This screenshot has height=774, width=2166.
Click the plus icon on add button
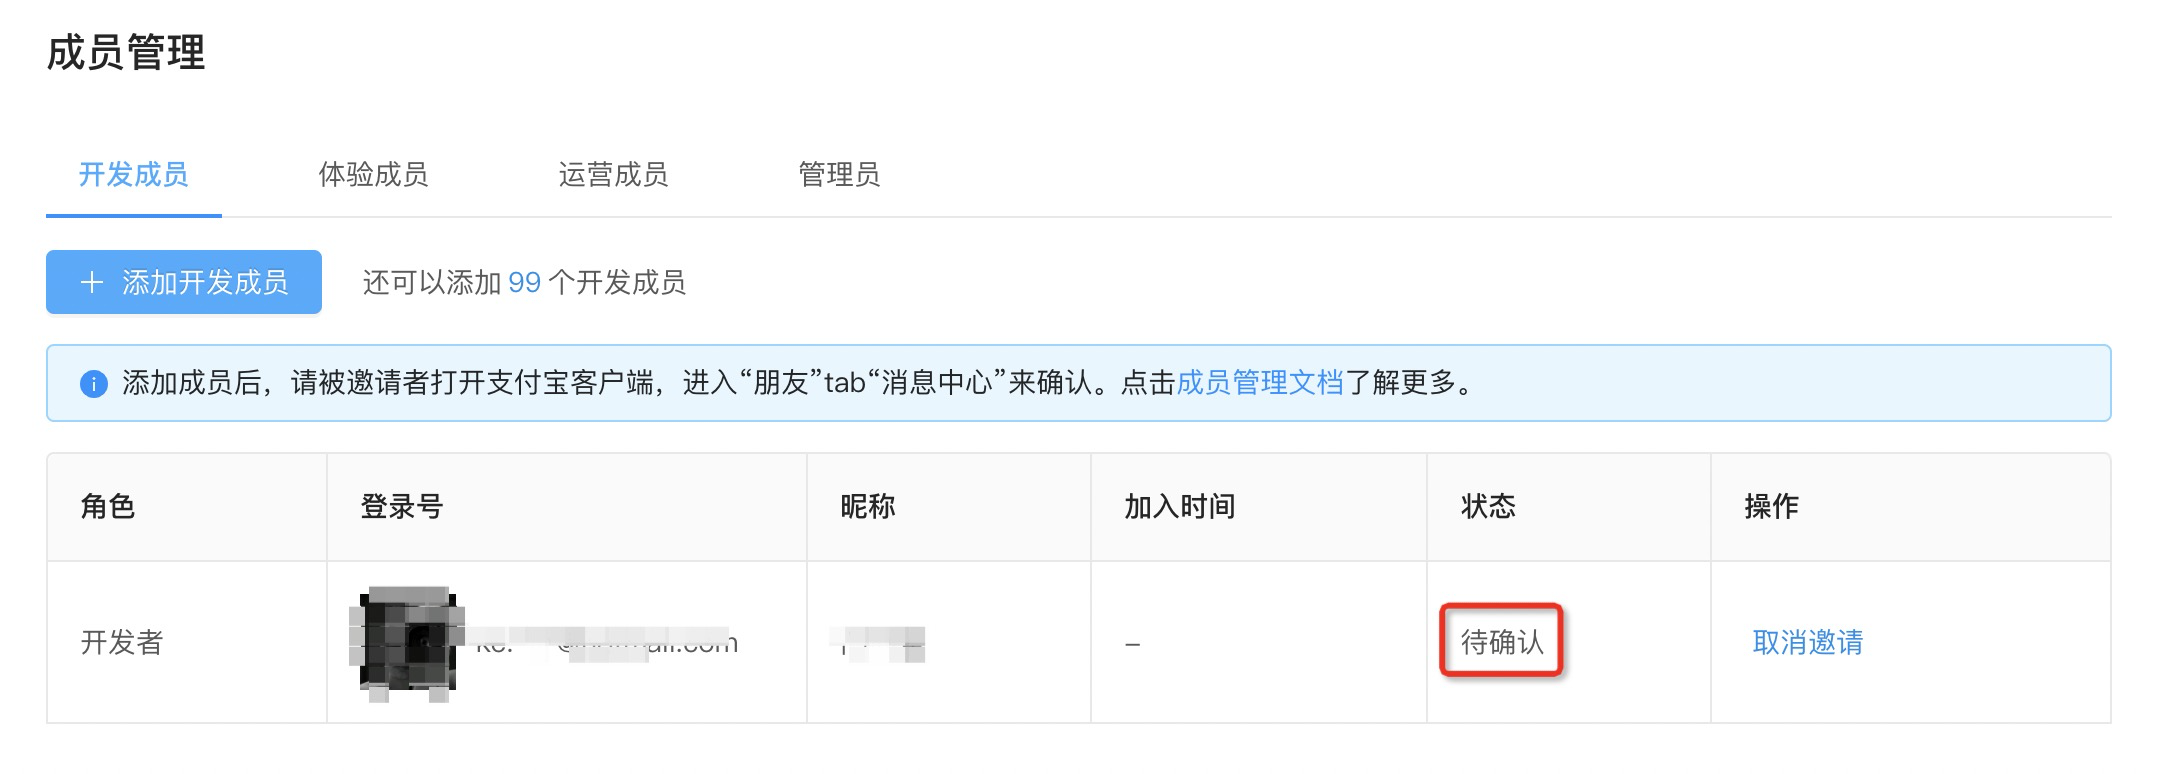pyautogui.click(x=92, y=283)
